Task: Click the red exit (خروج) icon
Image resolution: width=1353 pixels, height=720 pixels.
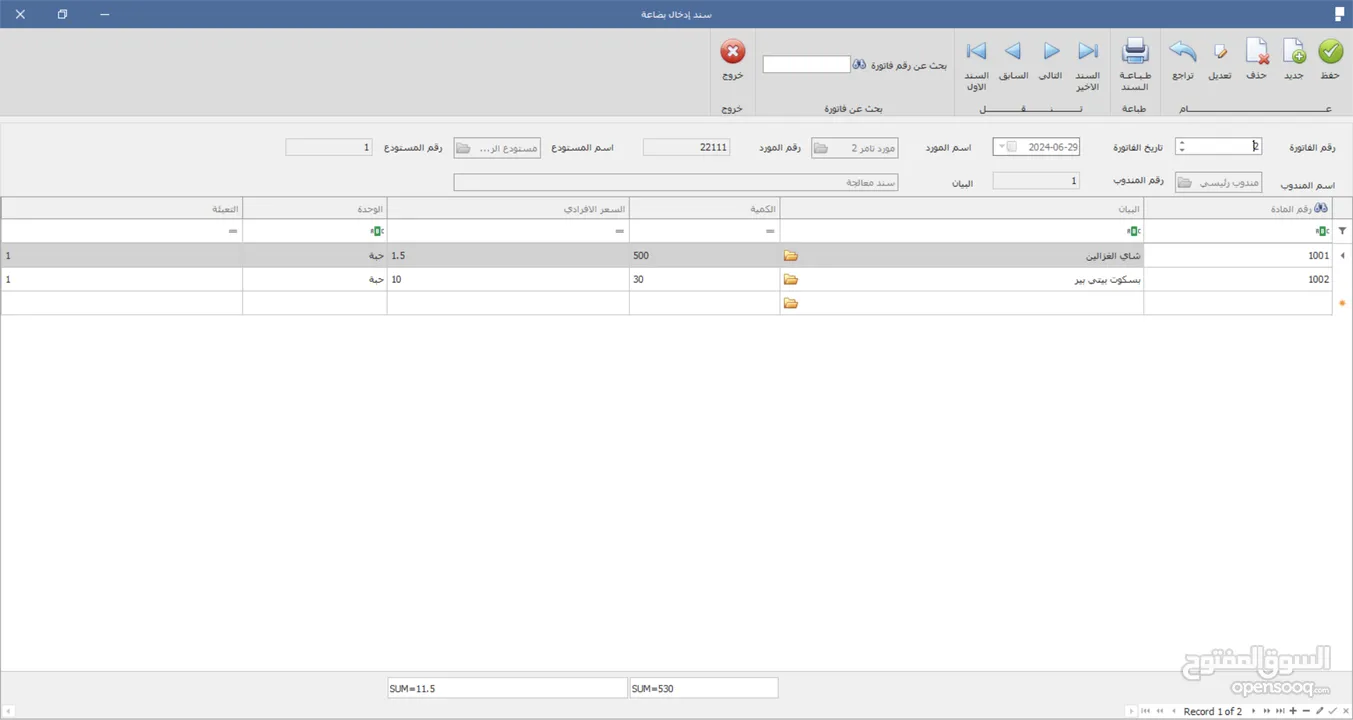Action: 733,52
